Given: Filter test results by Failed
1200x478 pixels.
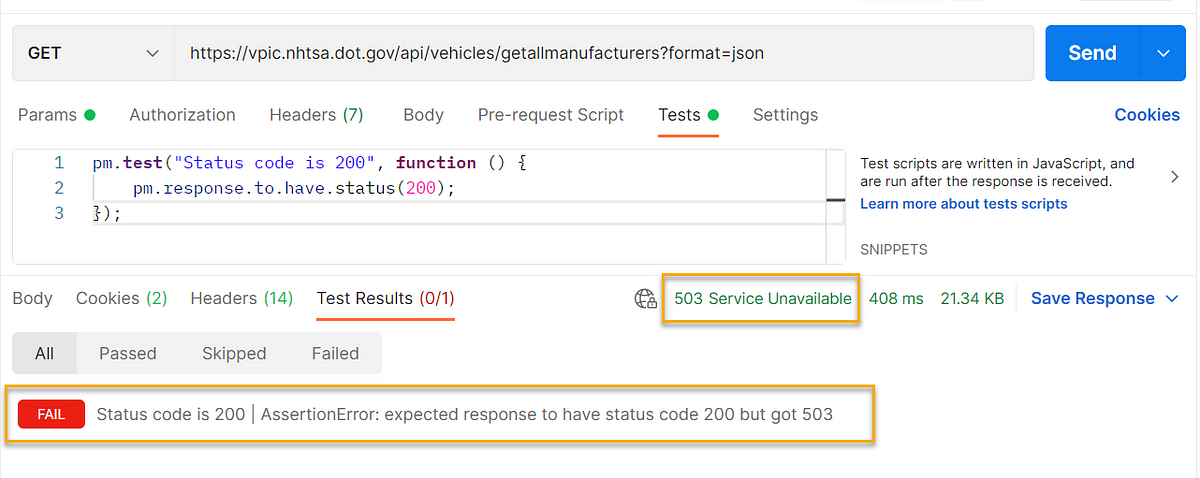Looking at the screenshot, I should tap(335, 353).
